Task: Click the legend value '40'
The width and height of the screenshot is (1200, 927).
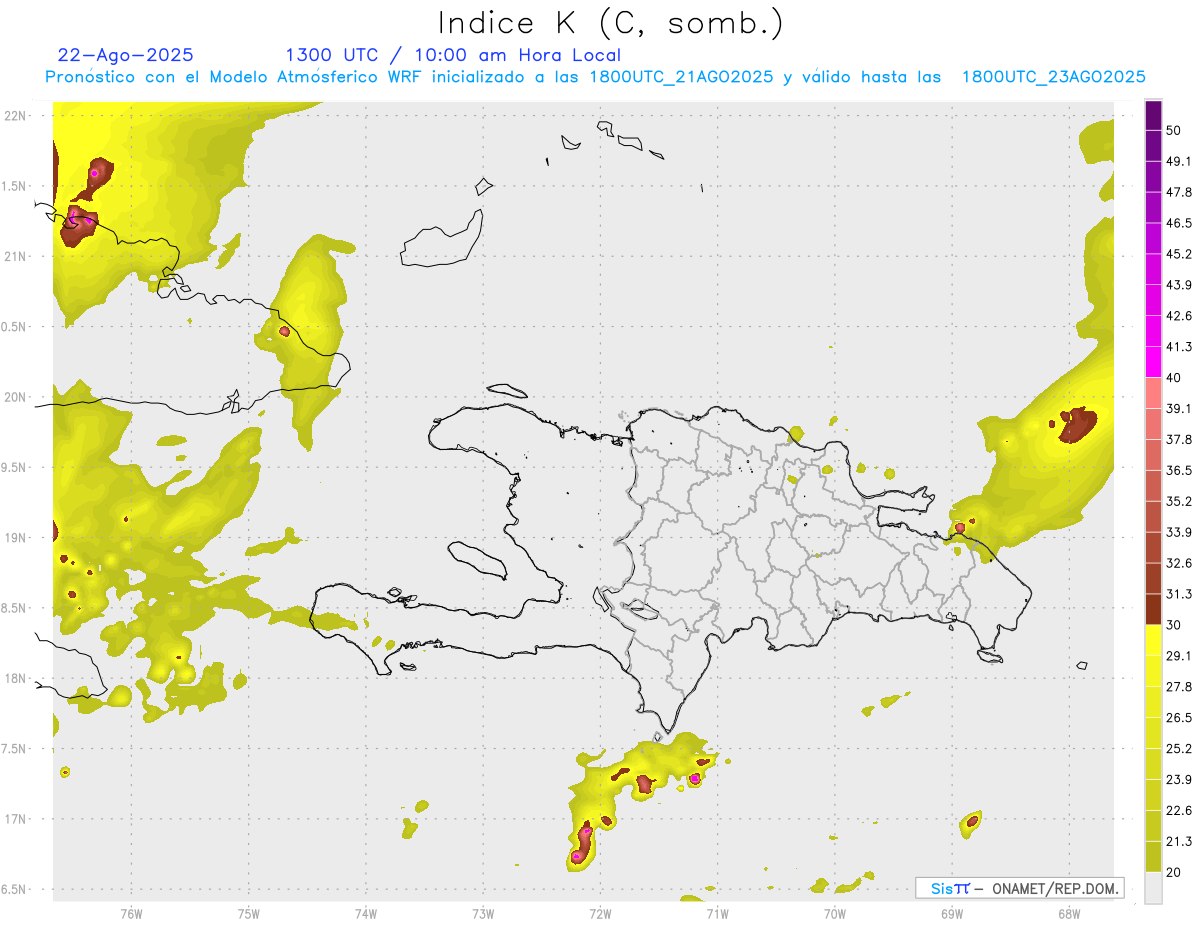Action: click(x=1175, y=378)
